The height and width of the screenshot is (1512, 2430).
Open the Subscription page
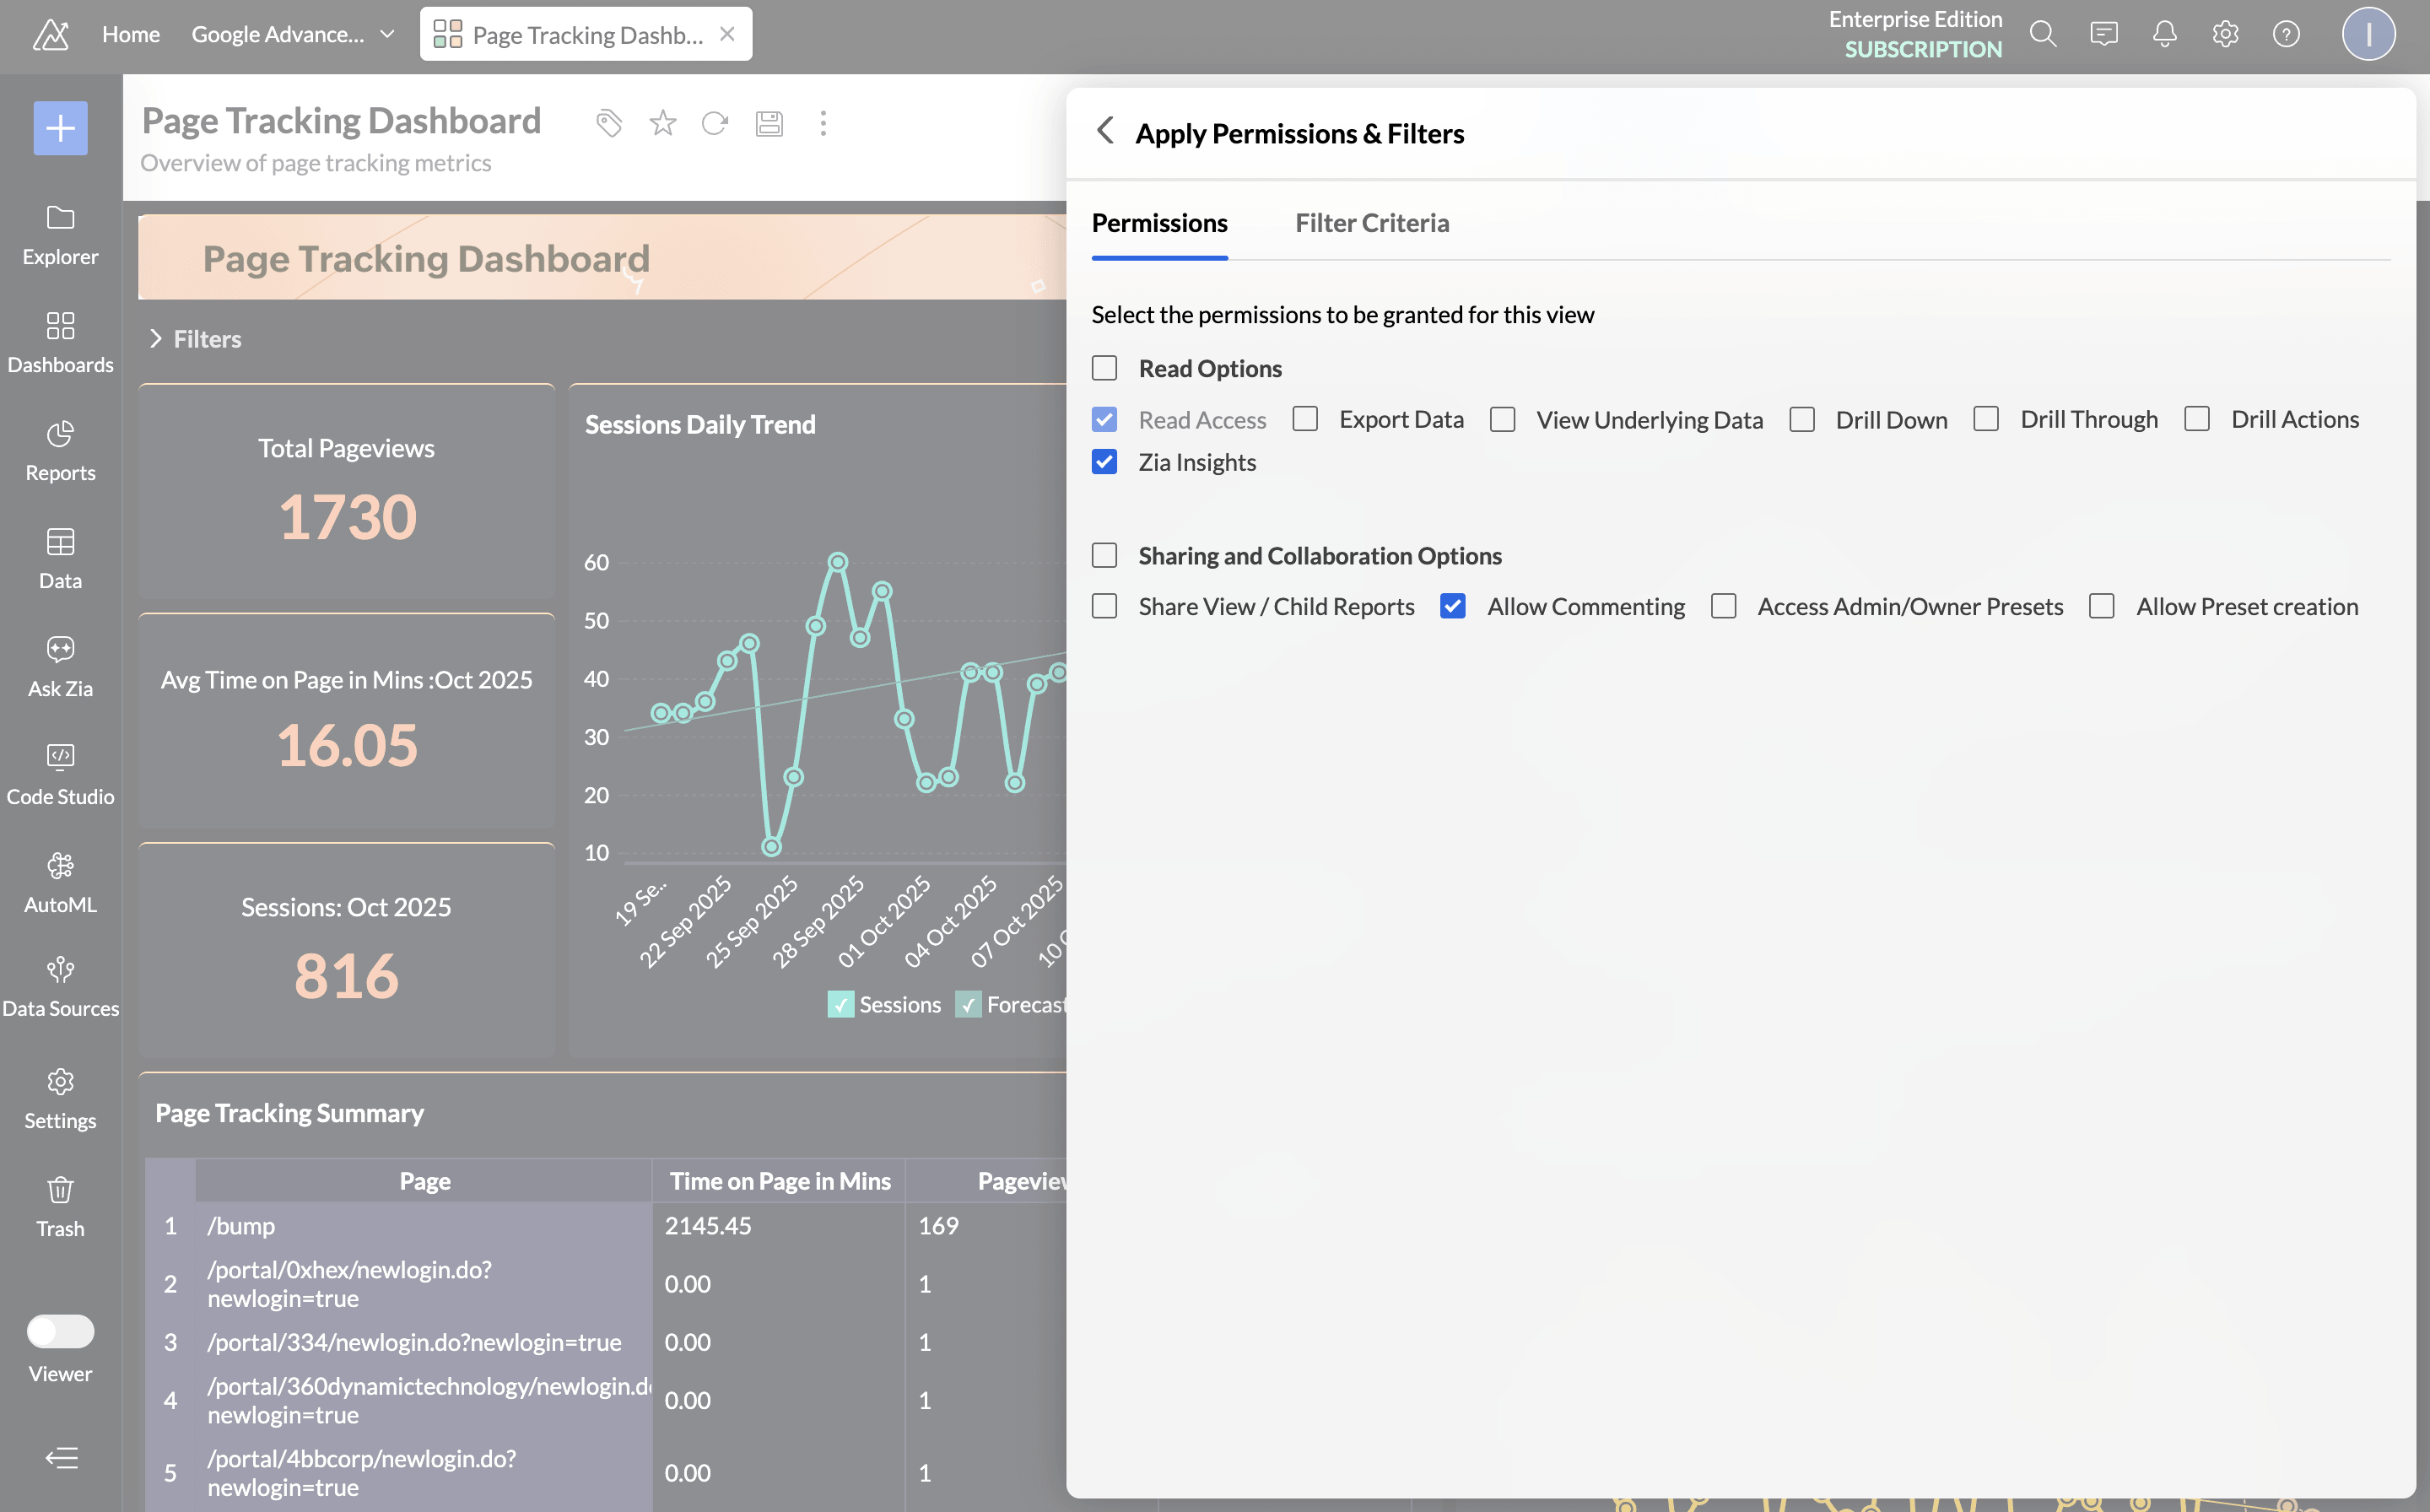[x=1923, y=47]
